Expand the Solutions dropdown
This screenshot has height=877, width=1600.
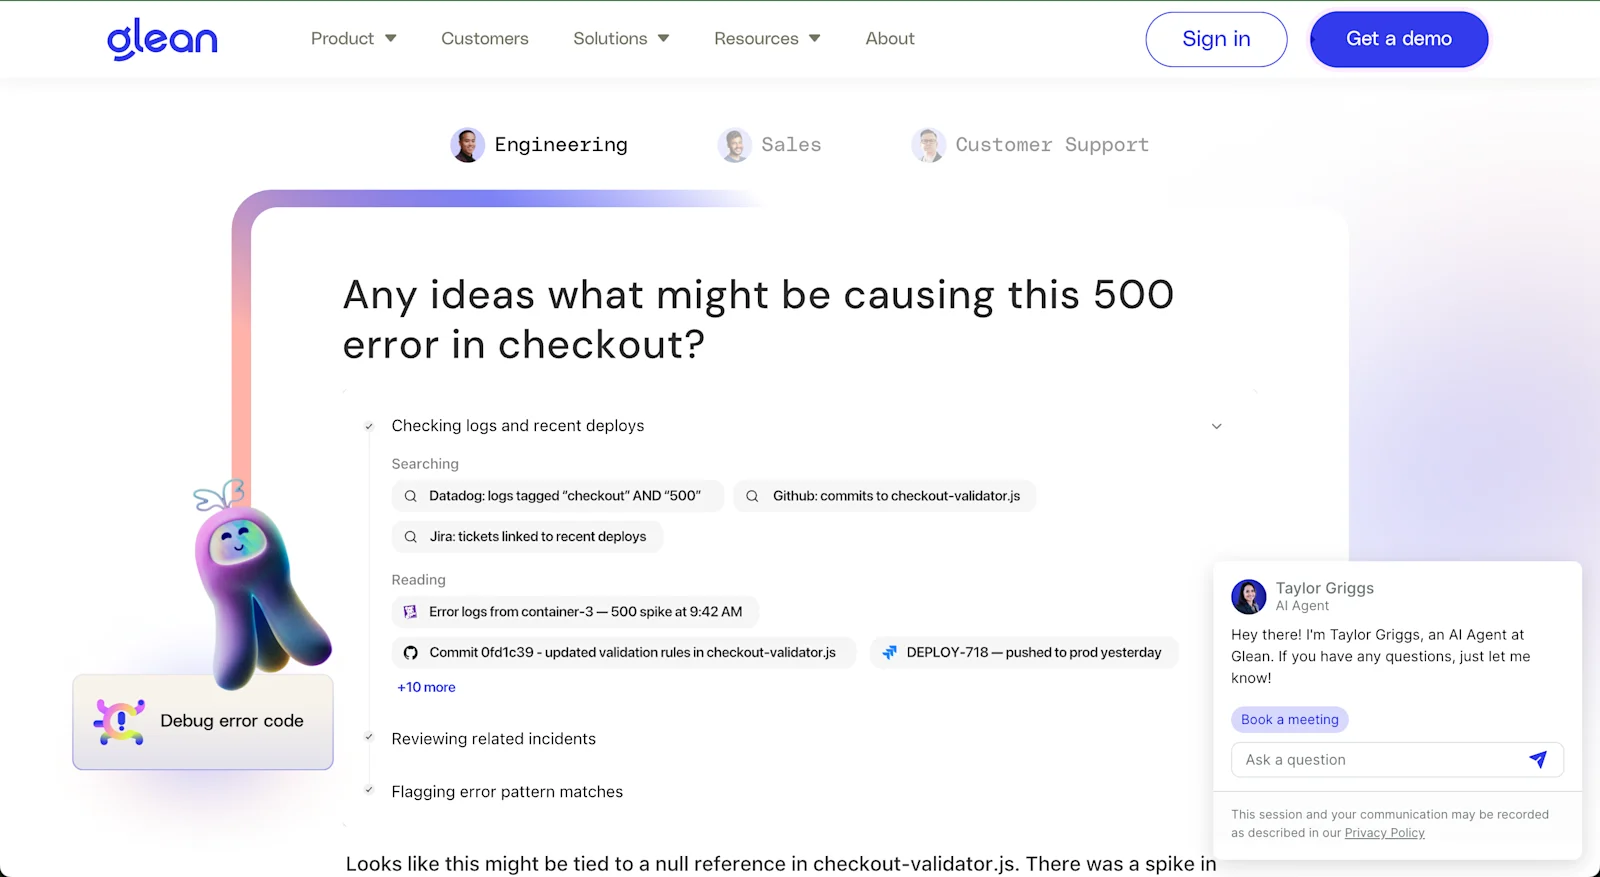[621, 39]
